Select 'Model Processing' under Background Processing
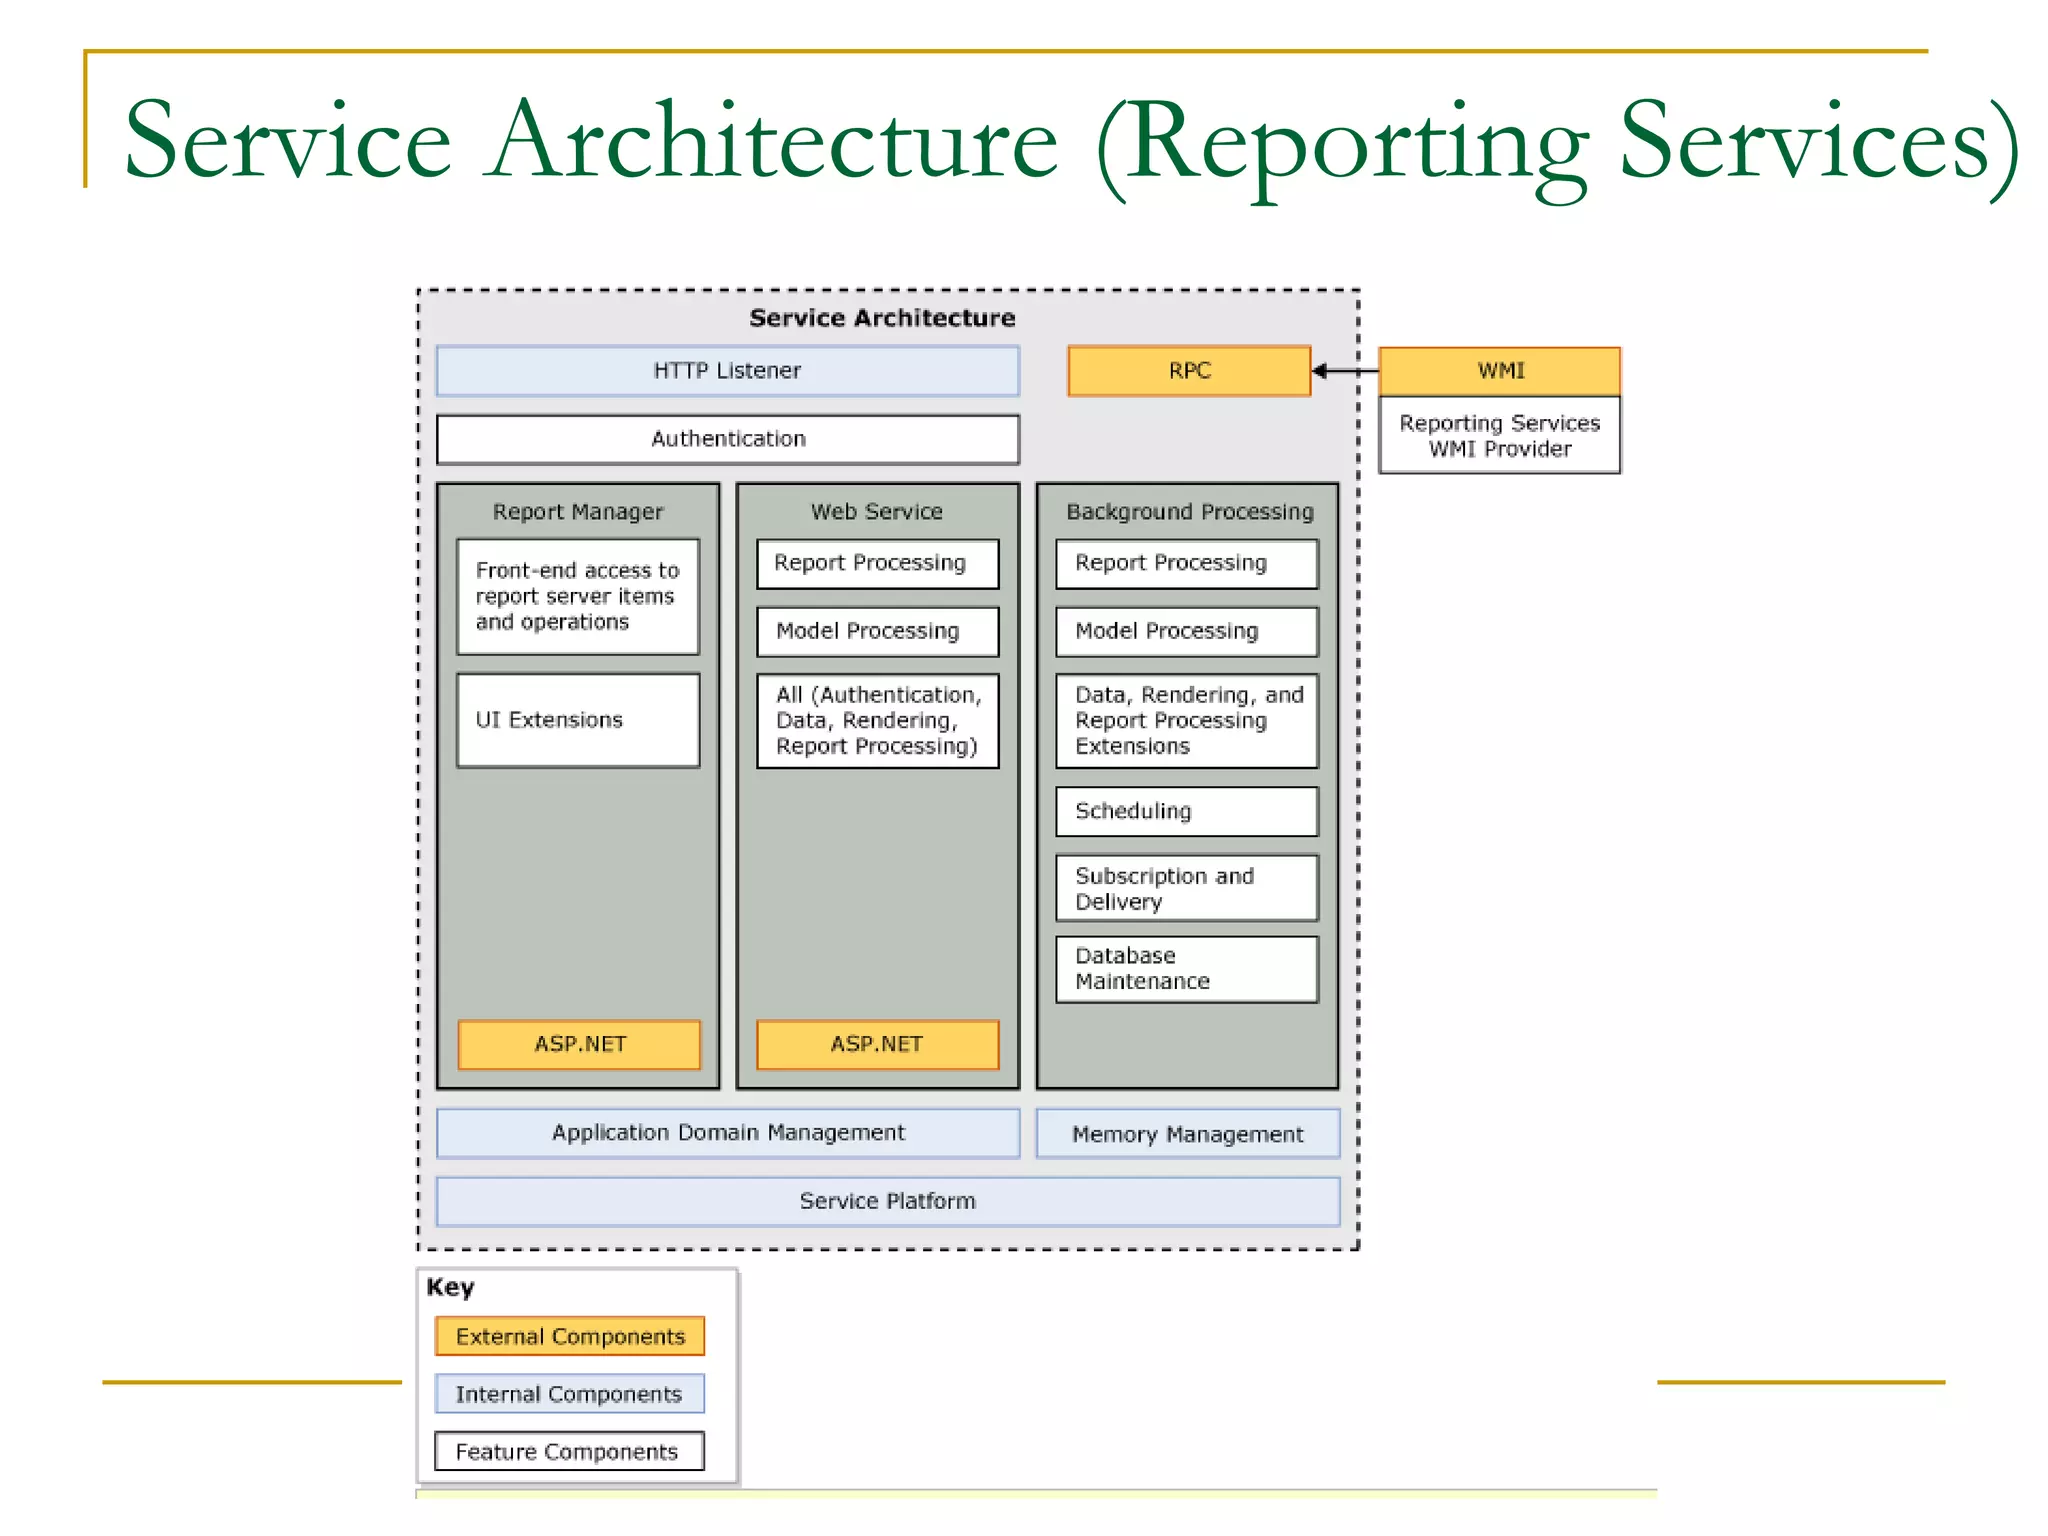Screen dimensions: 2048x1536 pyautogui.click(x=1187, y=631)
